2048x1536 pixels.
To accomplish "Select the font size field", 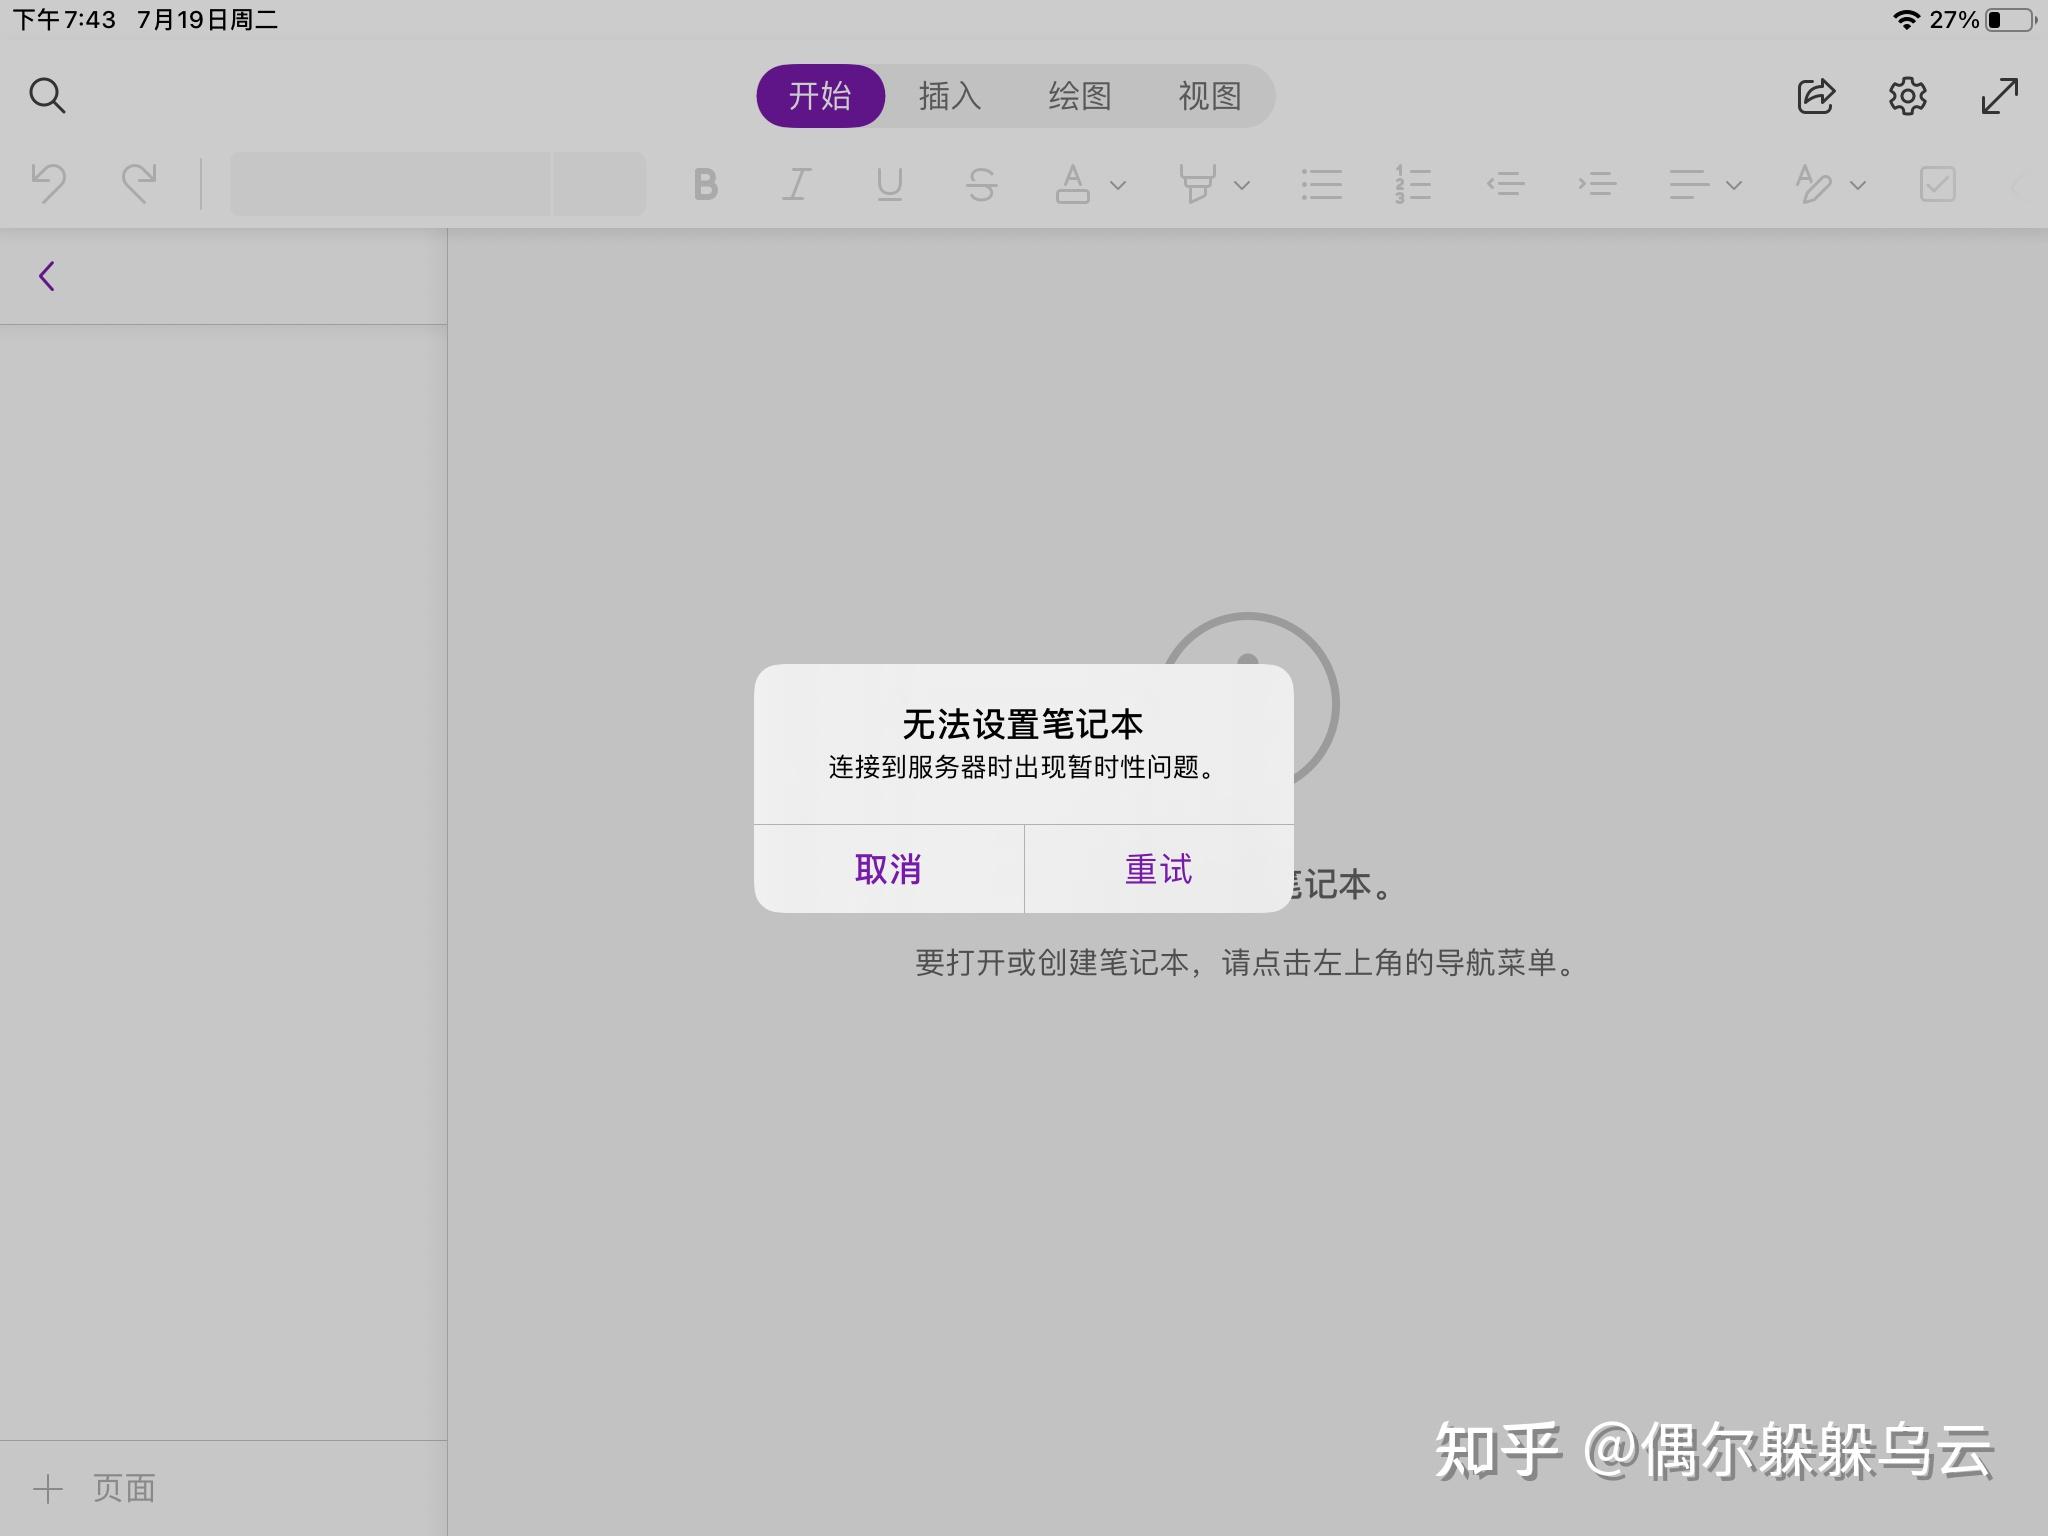I will click(x=599, y=184).
